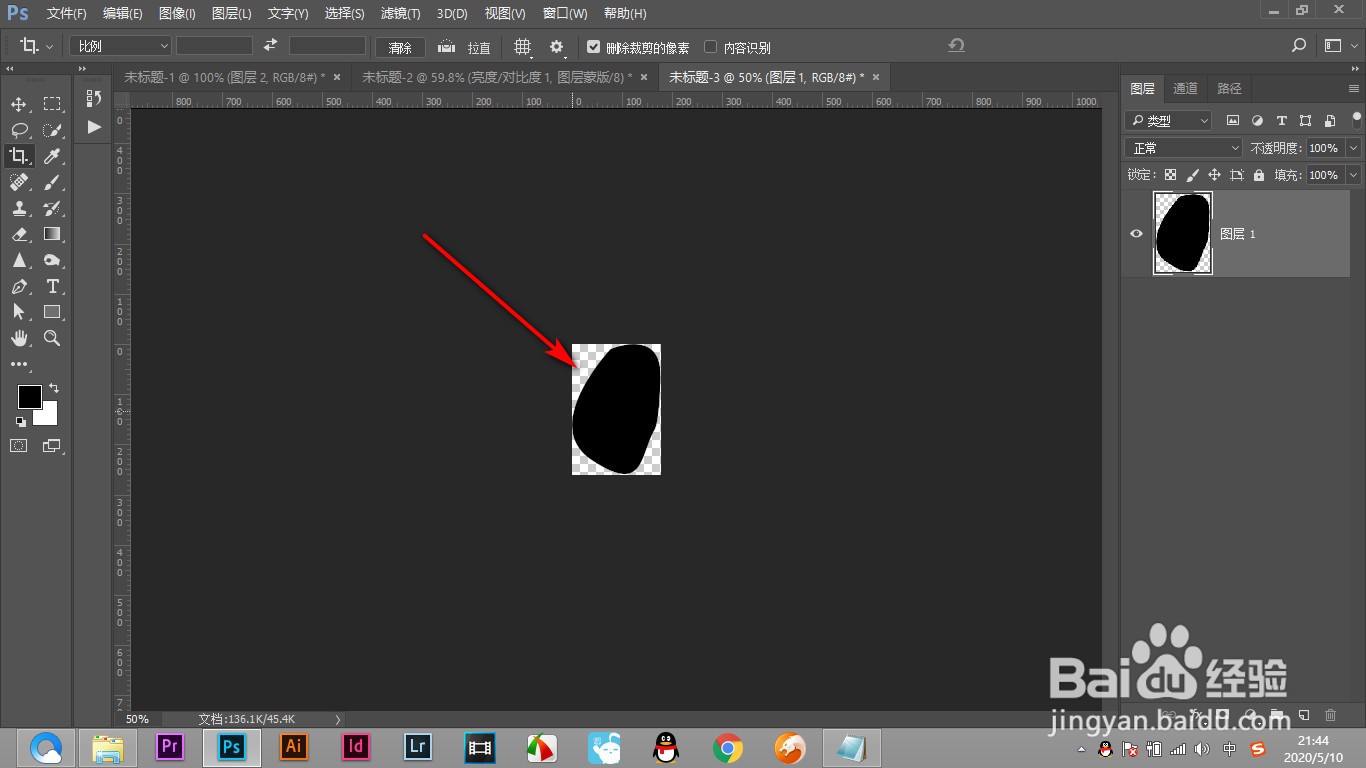Click the black foreground color swatch
1366x768 pixels.
(x=29, y=396)
